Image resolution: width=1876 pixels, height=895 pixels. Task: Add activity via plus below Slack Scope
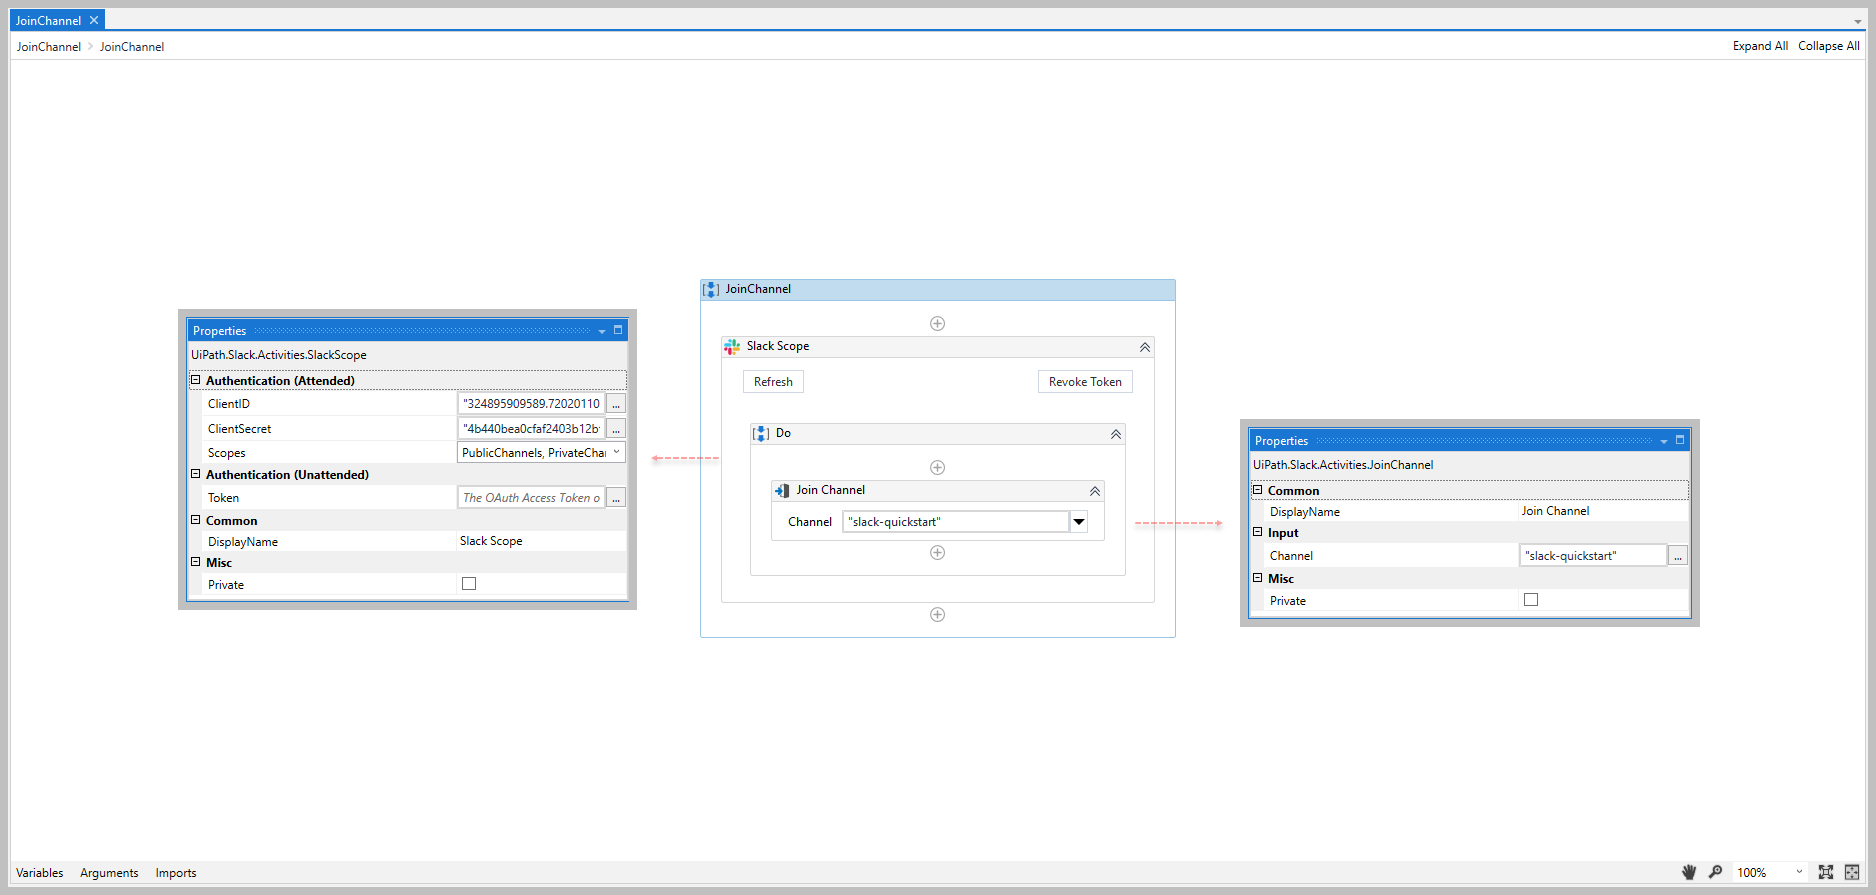coord(937,614)
